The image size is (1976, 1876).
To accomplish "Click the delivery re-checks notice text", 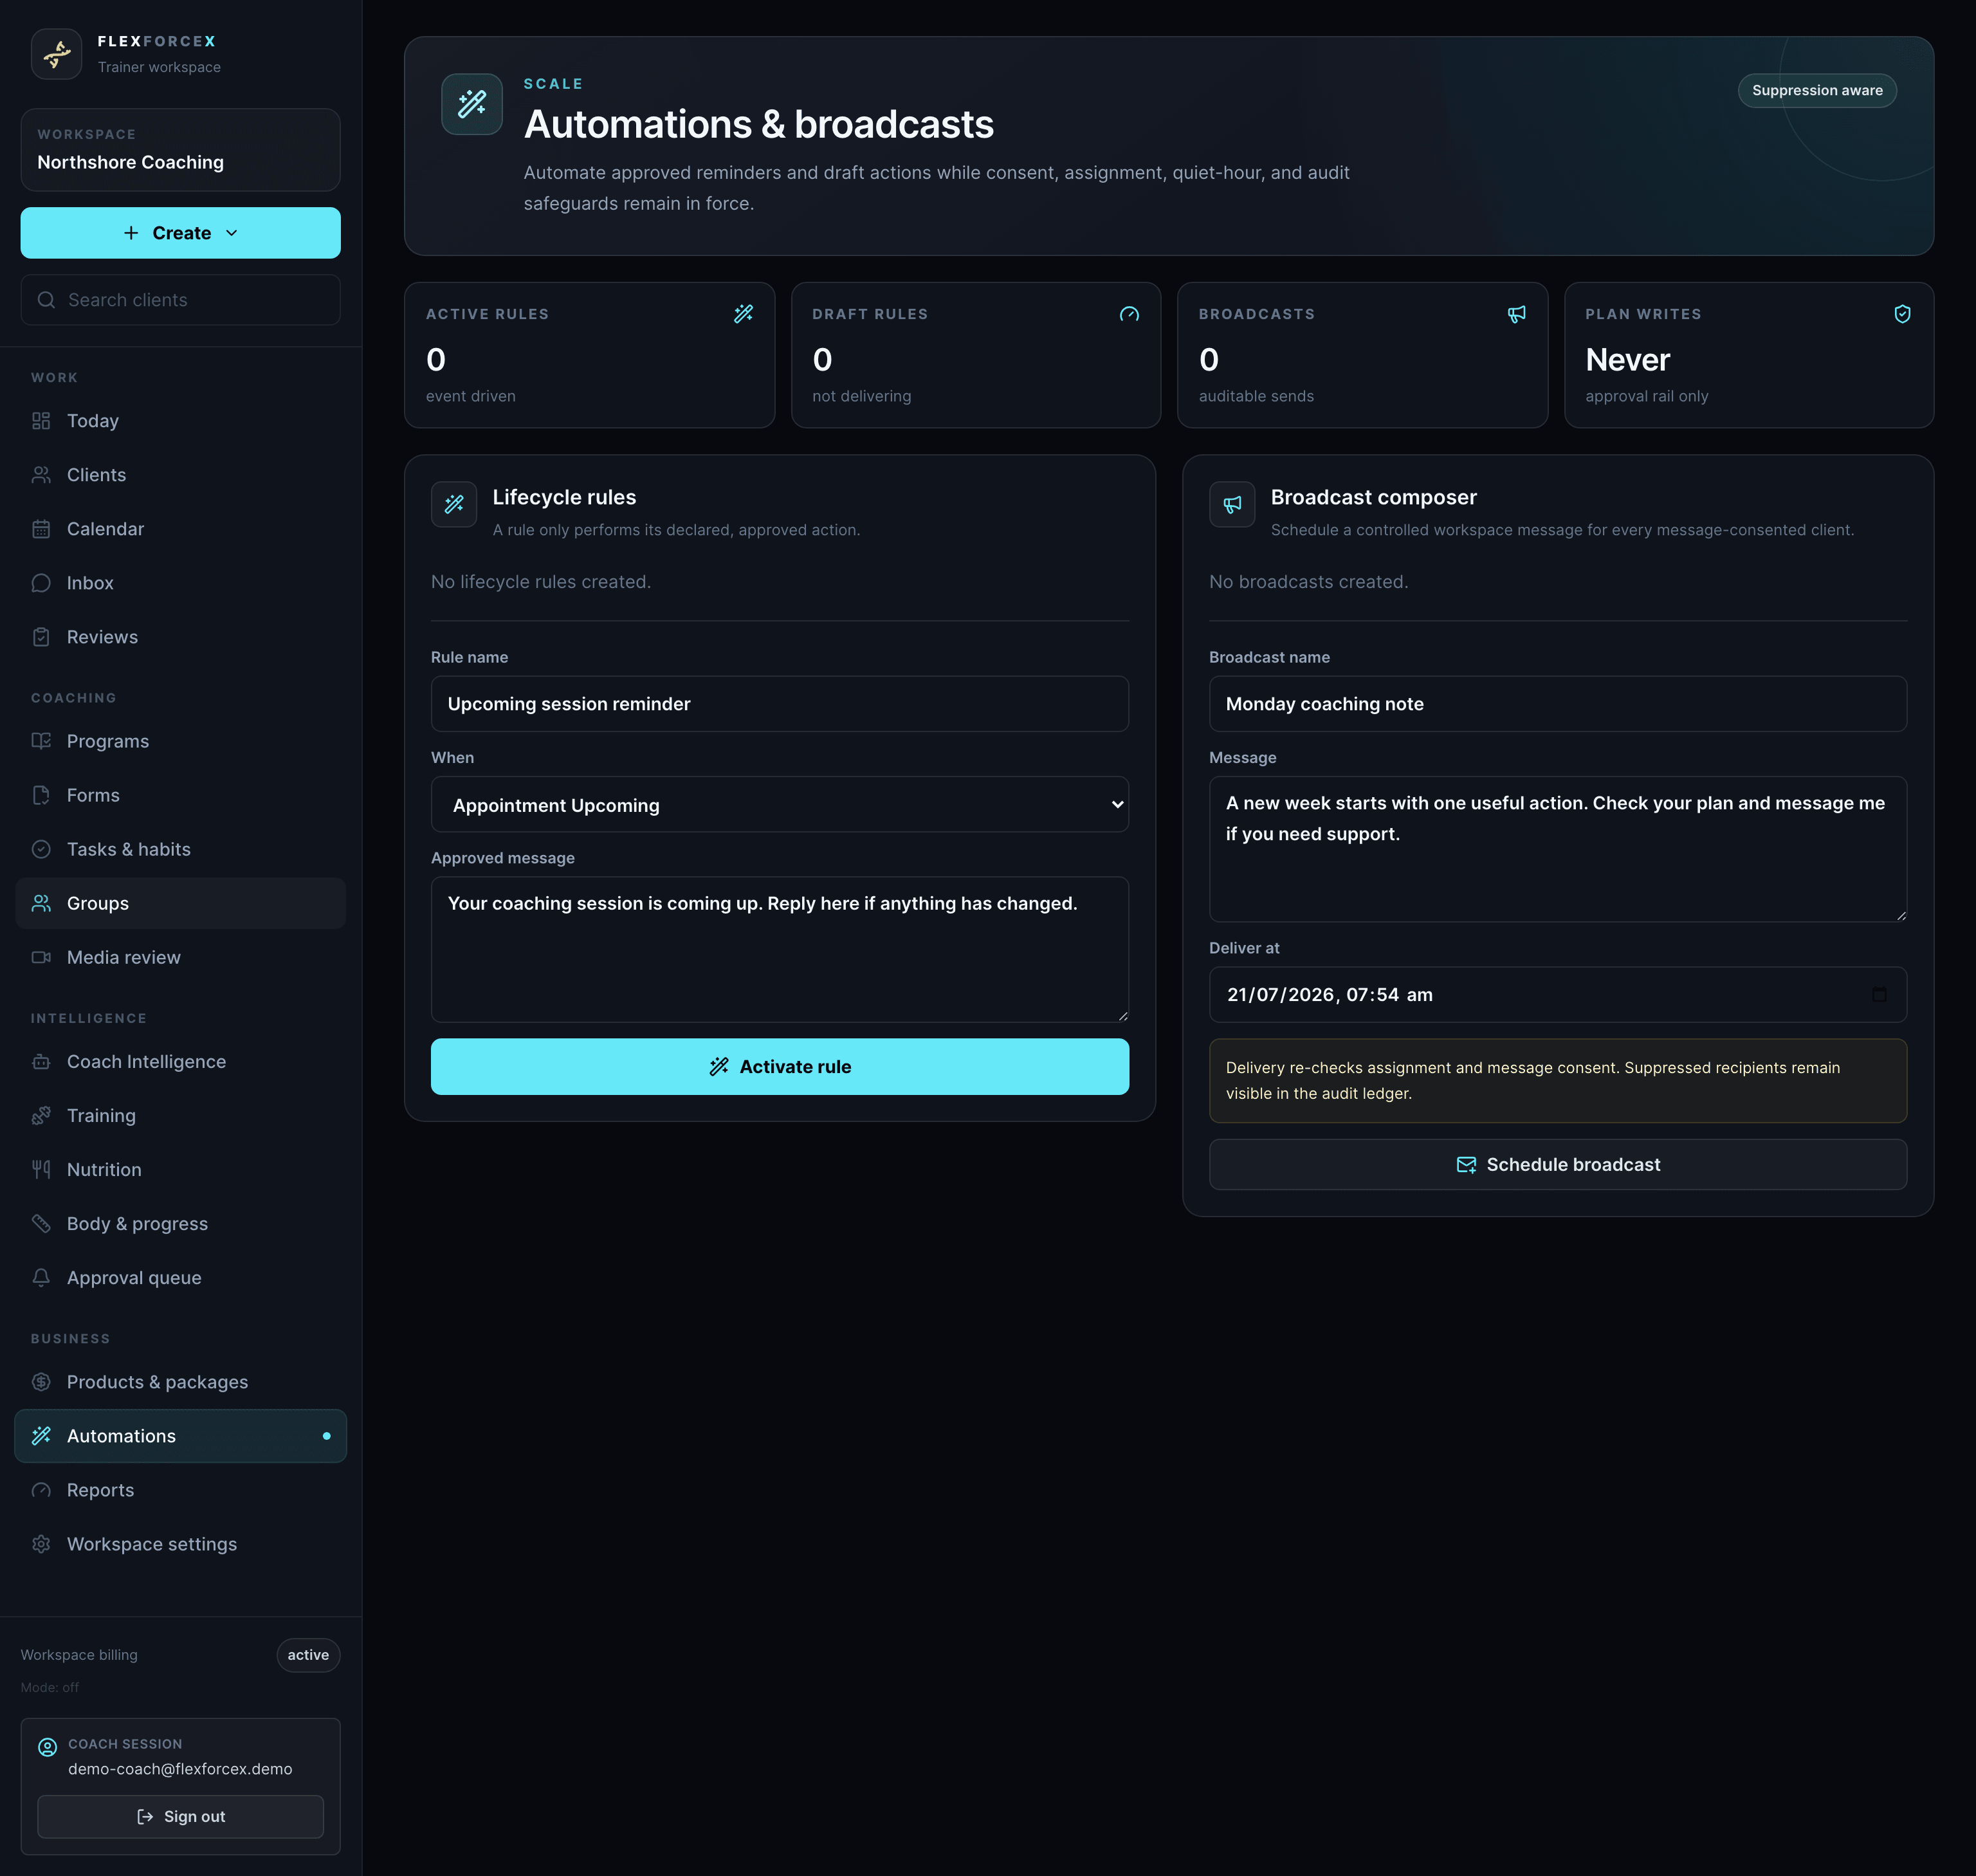I will coord(1533,1080).
